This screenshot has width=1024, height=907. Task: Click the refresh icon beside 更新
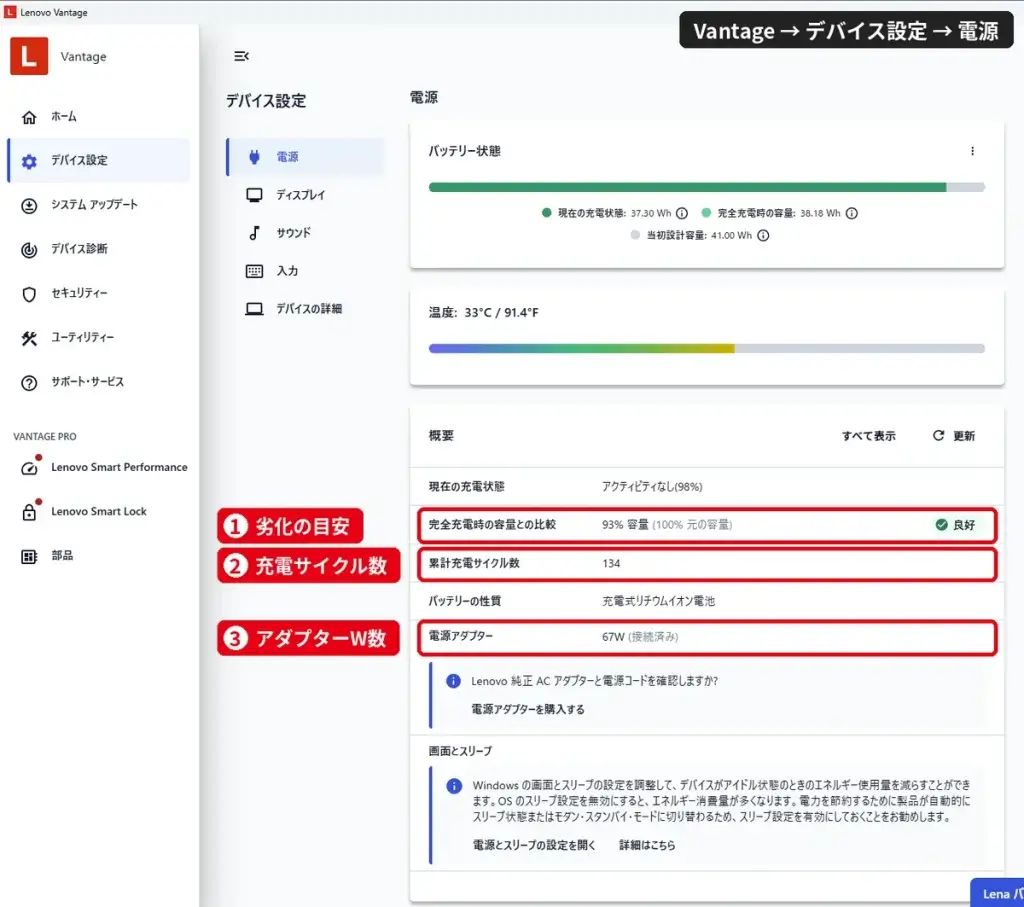938,436
